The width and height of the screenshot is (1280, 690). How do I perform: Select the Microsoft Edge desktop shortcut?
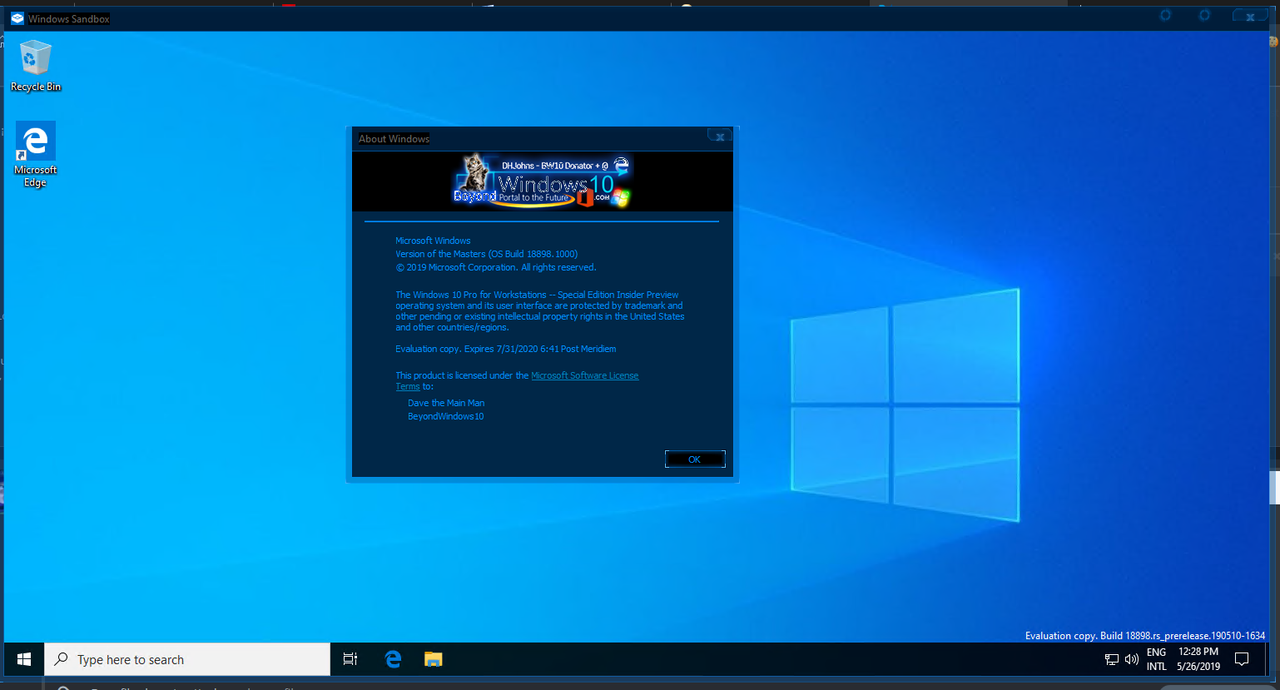coord(35,155)
